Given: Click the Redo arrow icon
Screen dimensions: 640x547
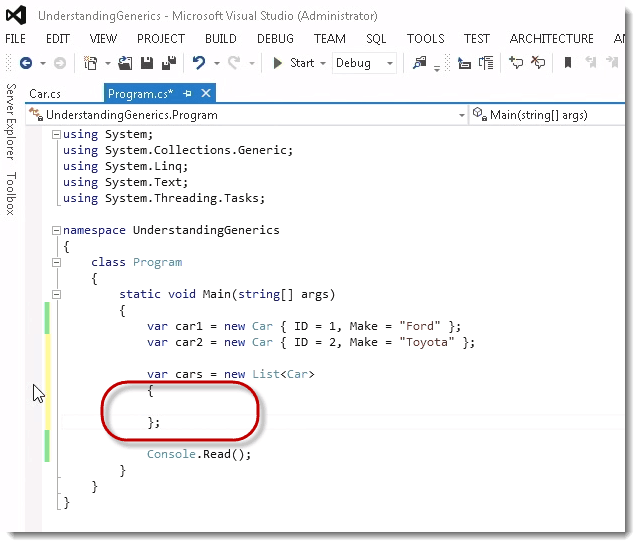Looking at the screenshot, I should (234, 63).
